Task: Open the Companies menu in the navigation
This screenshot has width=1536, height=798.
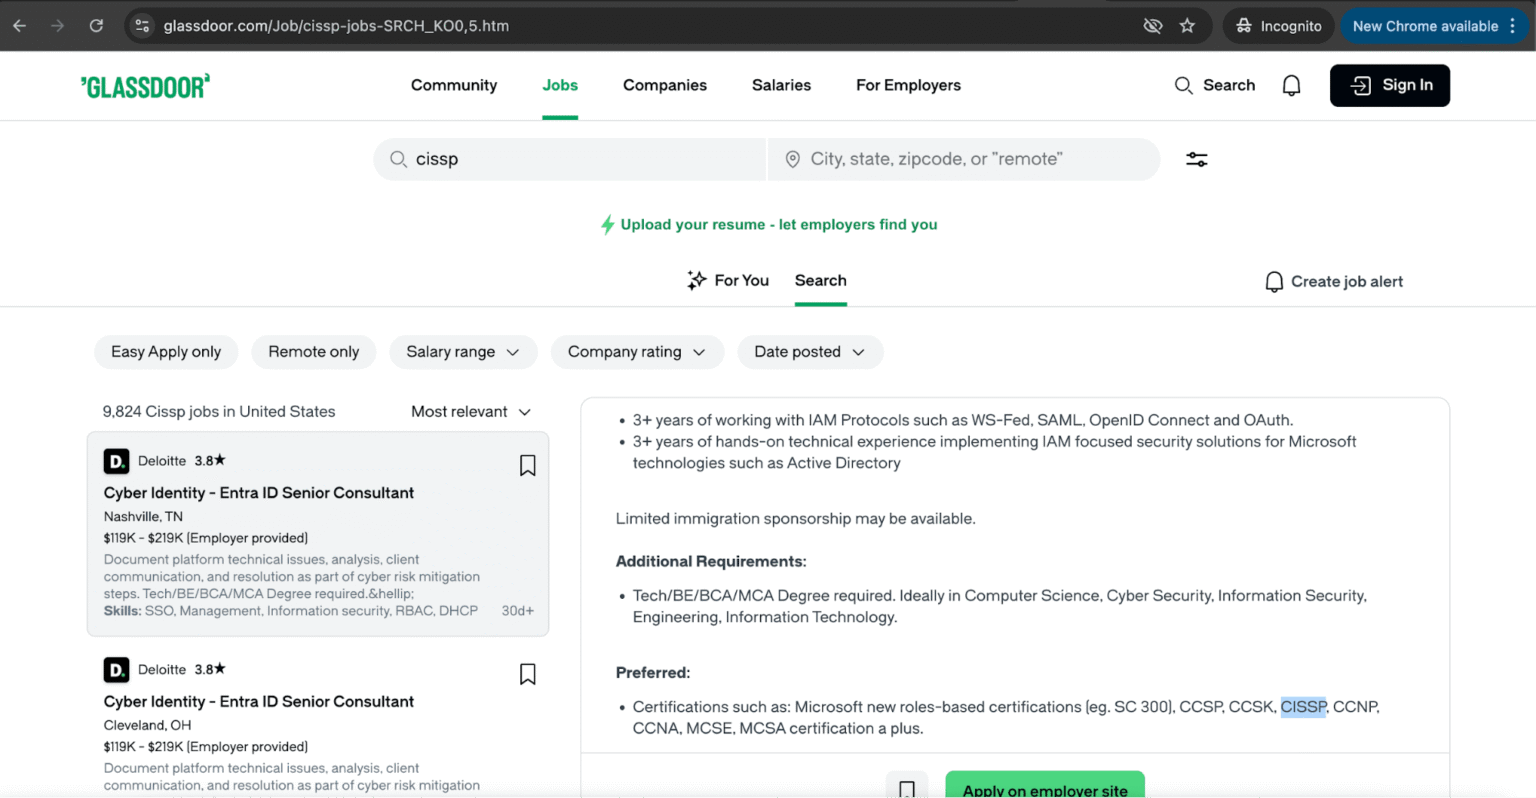Action: 664,85
